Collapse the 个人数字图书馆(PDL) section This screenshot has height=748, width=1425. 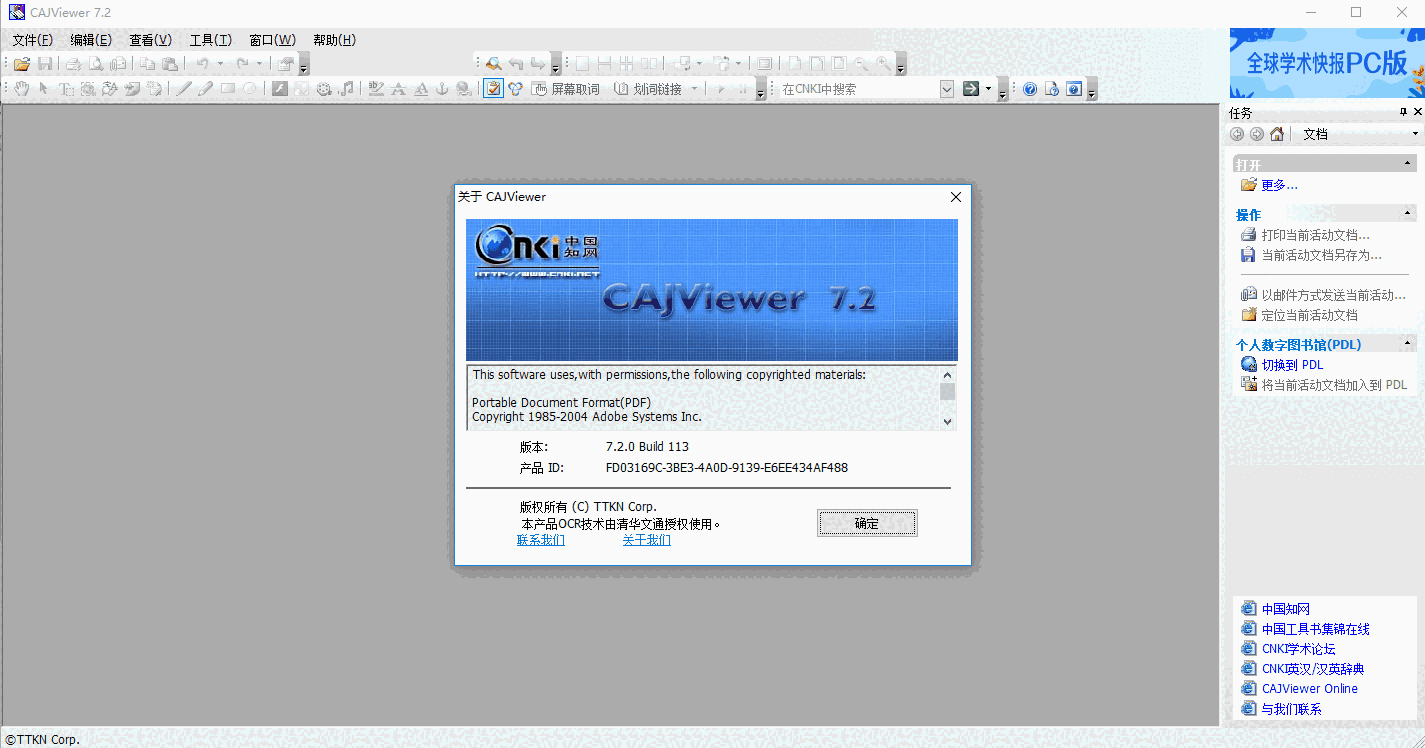(1408, 343)
